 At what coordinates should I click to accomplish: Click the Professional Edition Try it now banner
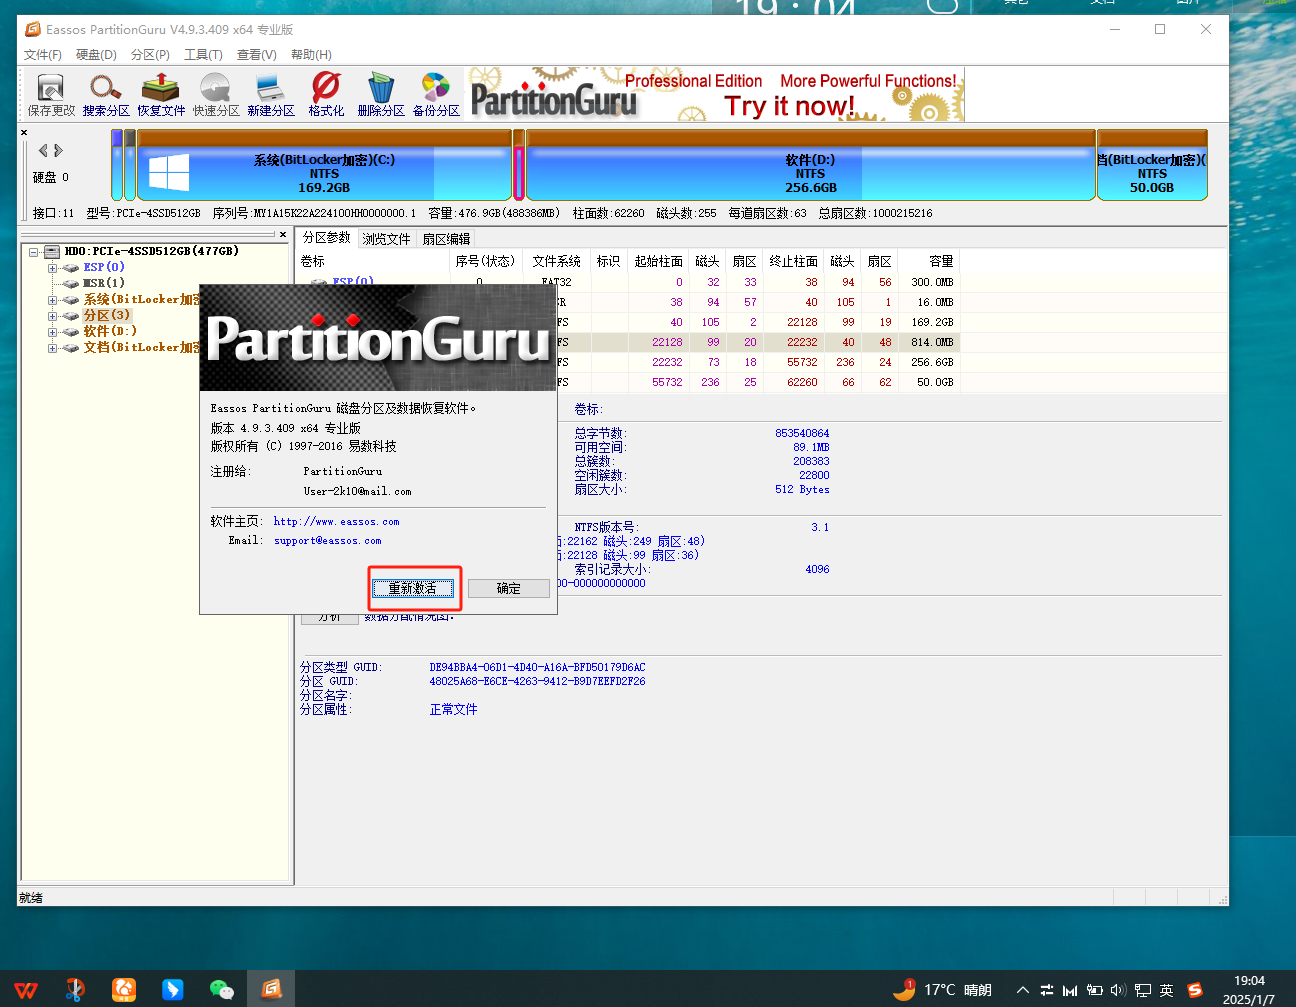tap(716, 95)
